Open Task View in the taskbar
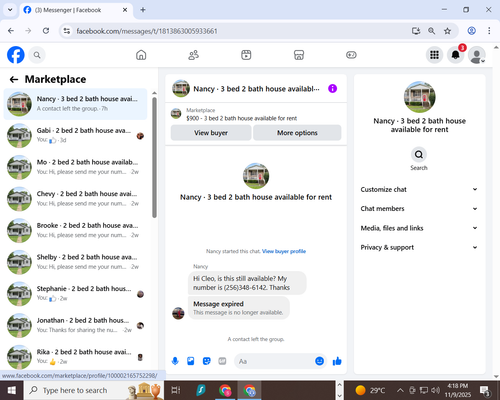500x400 pixels. [x=176, y=390]
